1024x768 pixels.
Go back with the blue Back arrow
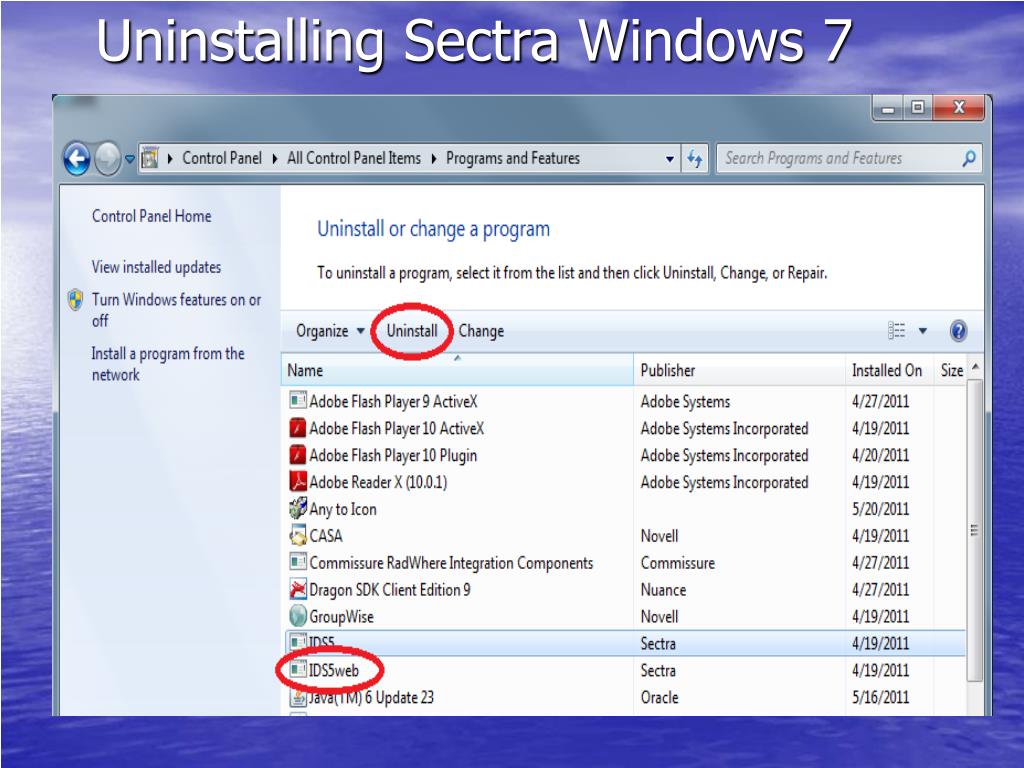(x=77, y=159)
